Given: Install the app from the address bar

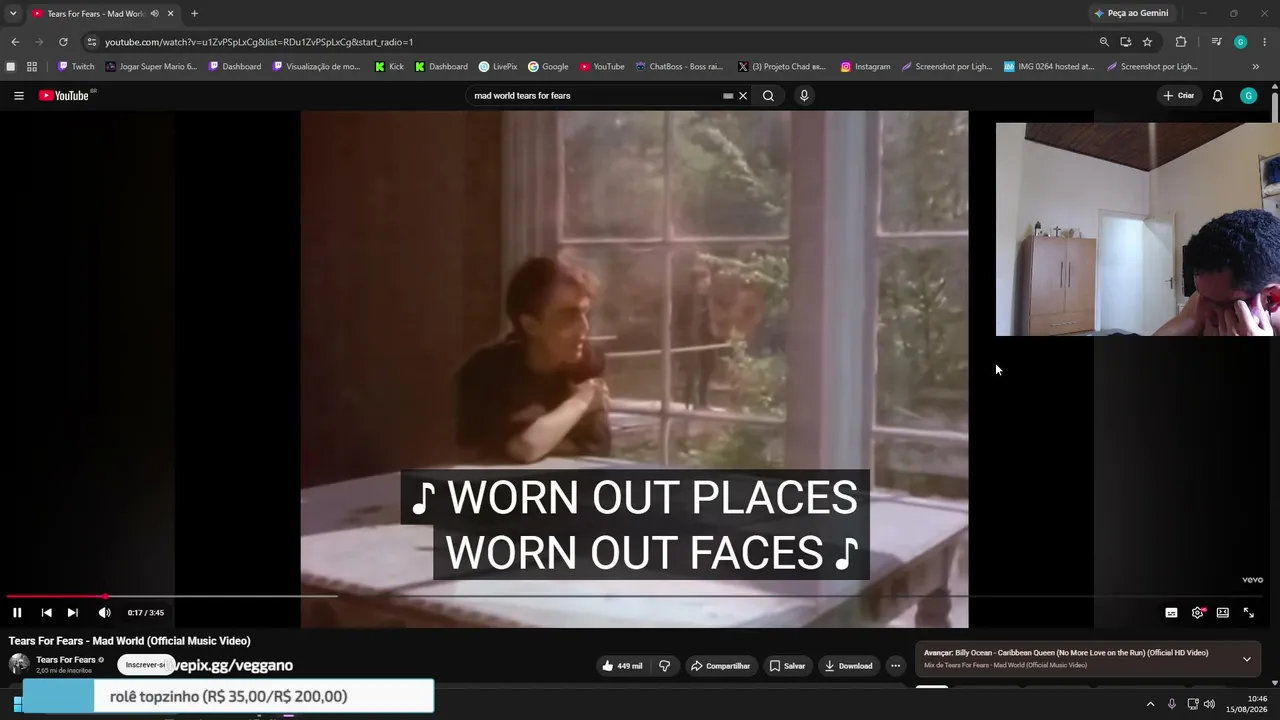Looking at the screenshot, I should pyautogui.click(x=1125, y=42).
